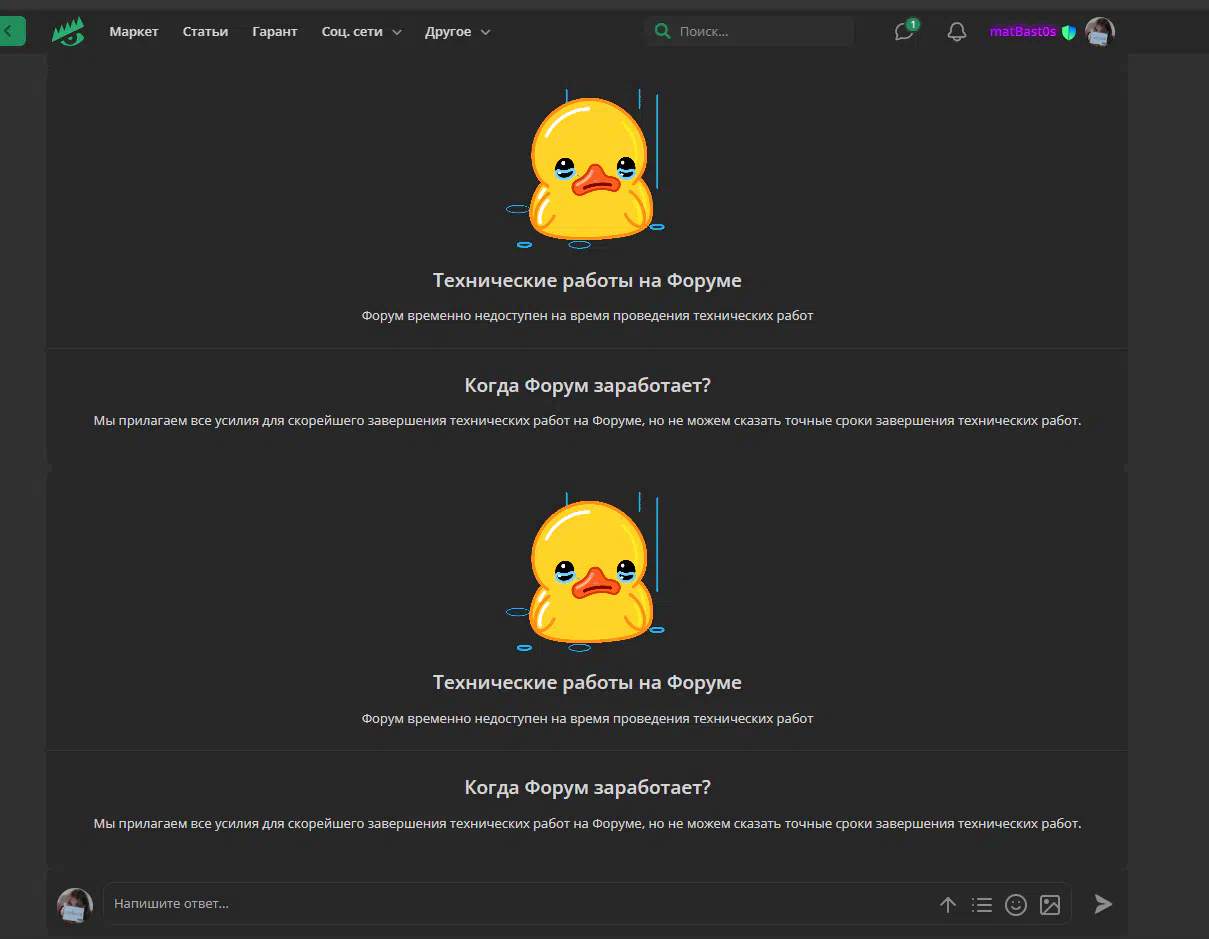Click the avatar beside the reply field
Screen dimensions: 1209x939
pos(75,905)
